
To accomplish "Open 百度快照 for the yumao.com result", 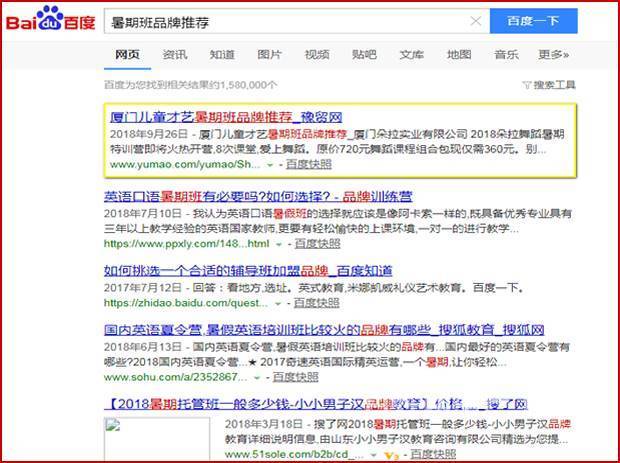I will [308, 164].
